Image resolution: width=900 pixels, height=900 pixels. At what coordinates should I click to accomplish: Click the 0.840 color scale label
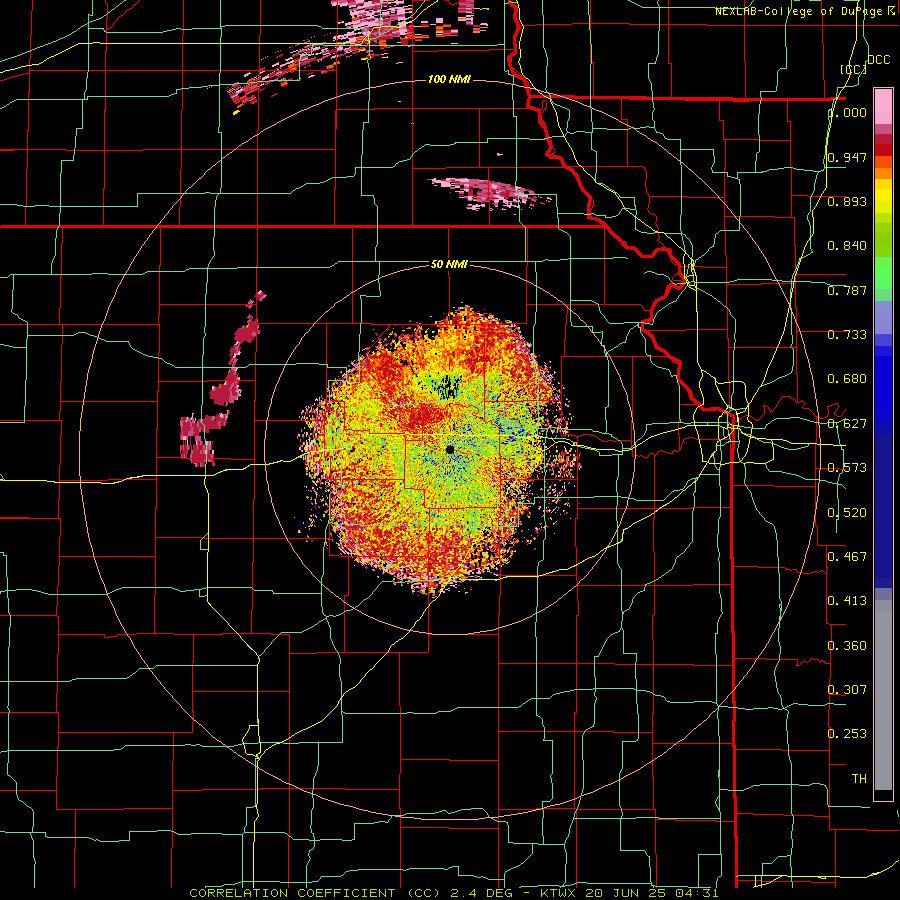847,246
